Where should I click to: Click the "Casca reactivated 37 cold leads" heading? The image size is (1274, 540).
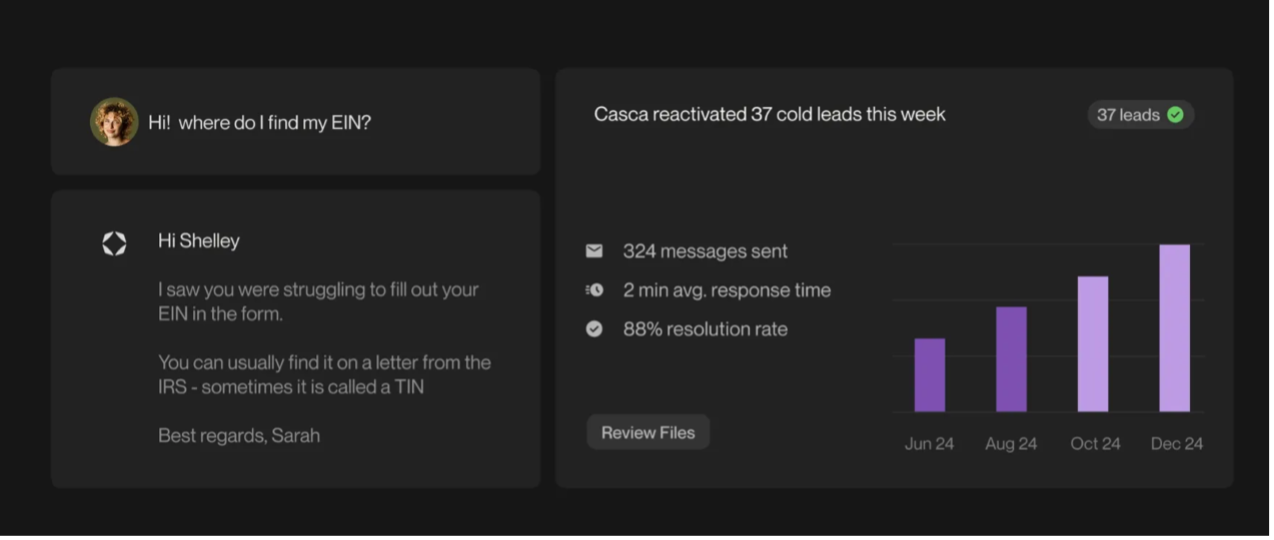click(x=769, y=114)
